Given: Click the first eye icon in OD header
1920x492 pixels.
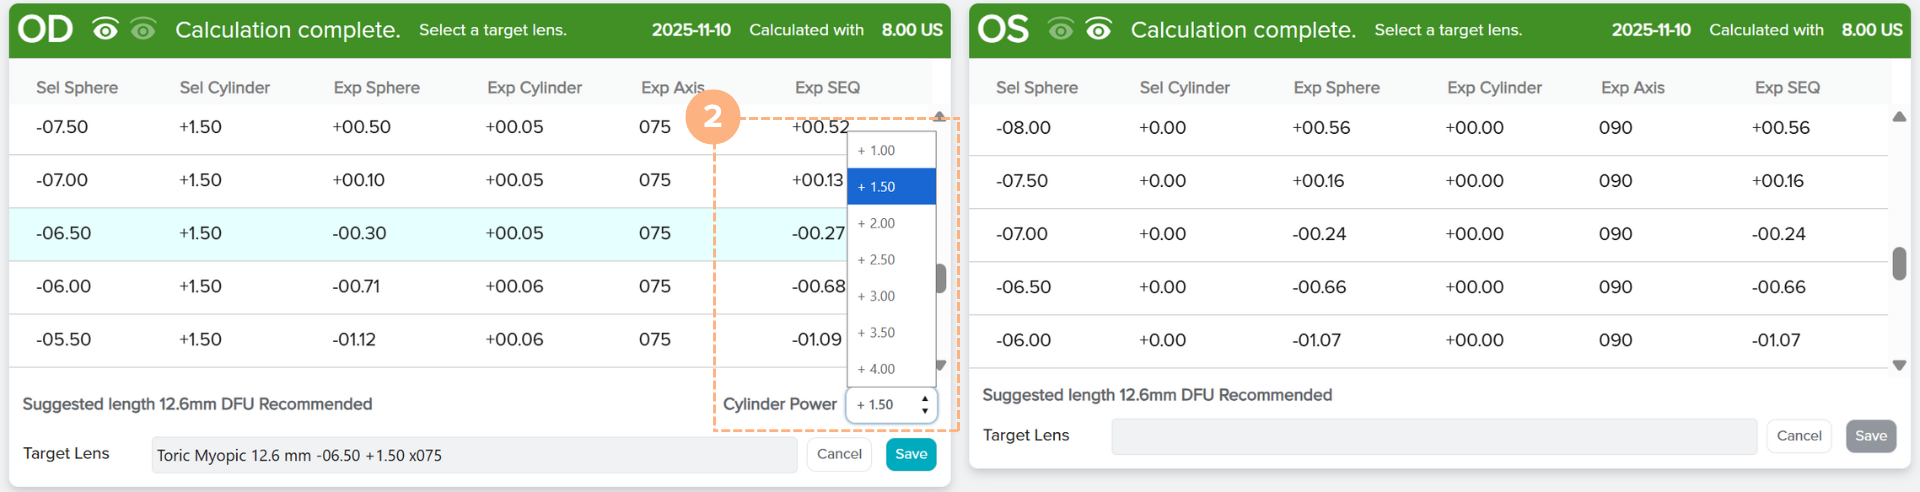Looking at the screenshot, I should coord(105,30).
